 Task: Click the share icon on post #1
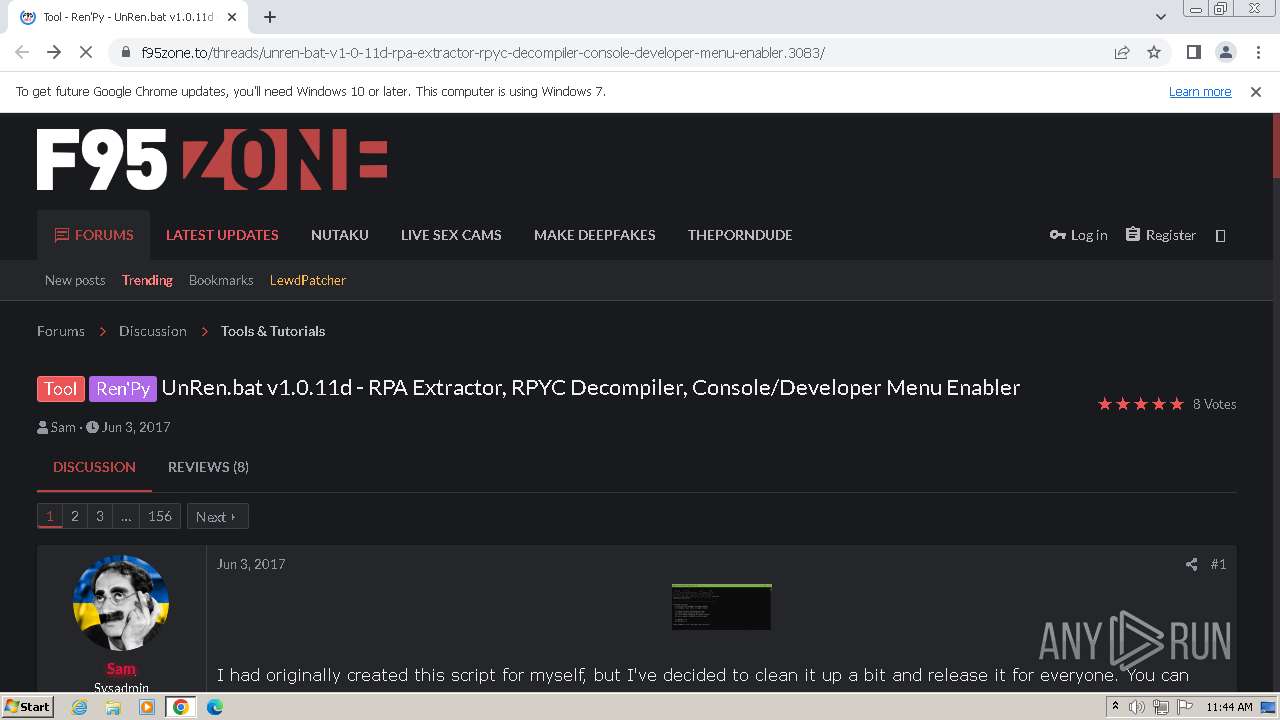(1191, 564)
